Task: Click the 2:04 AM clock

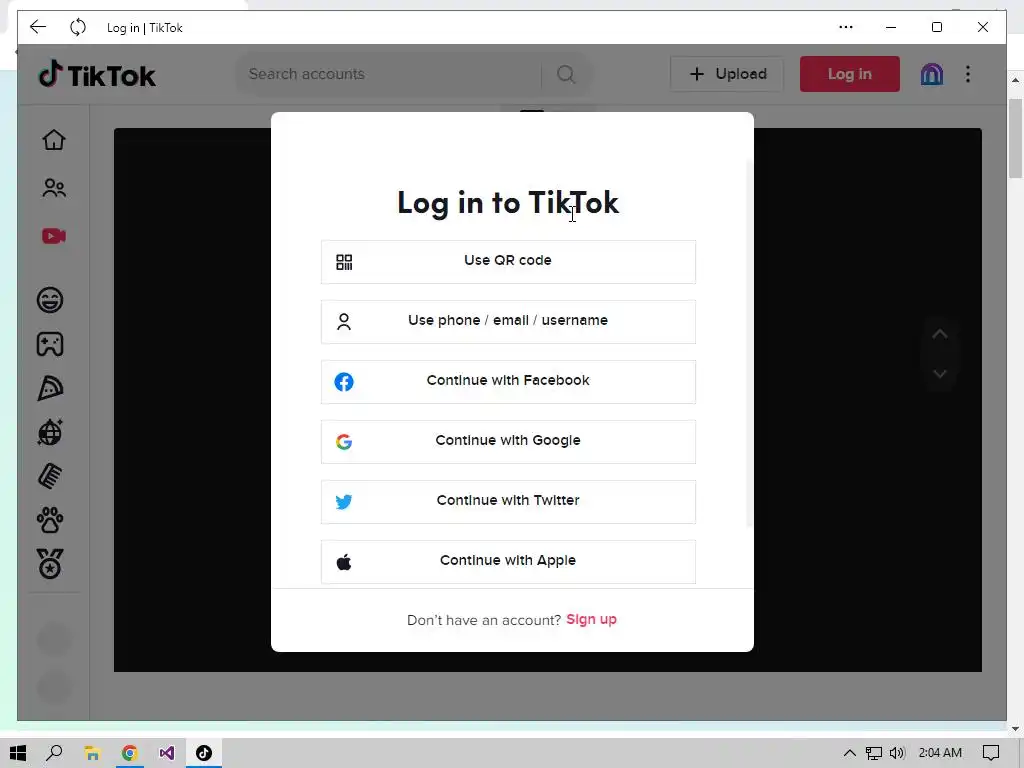Action: pyautogui.click(x=940, y=753)
